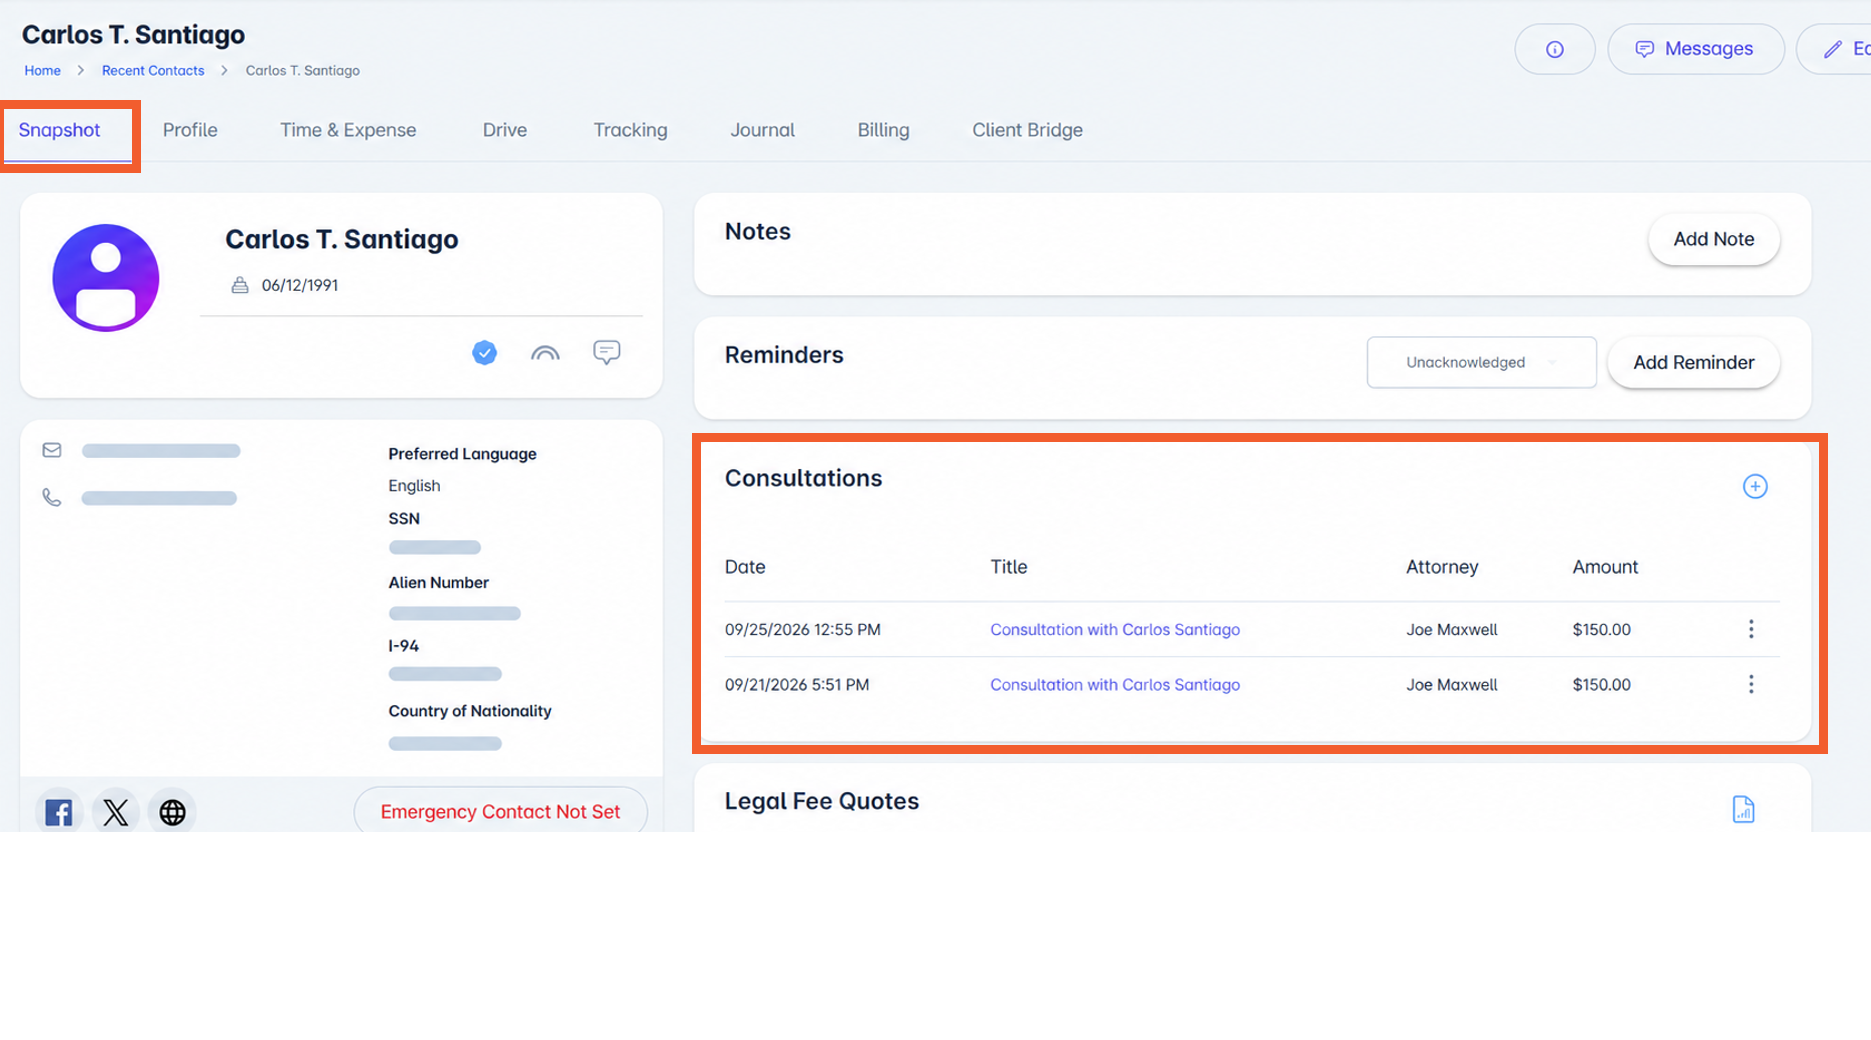
Task: Click the profile avatar picture
Action: (106, 278)
